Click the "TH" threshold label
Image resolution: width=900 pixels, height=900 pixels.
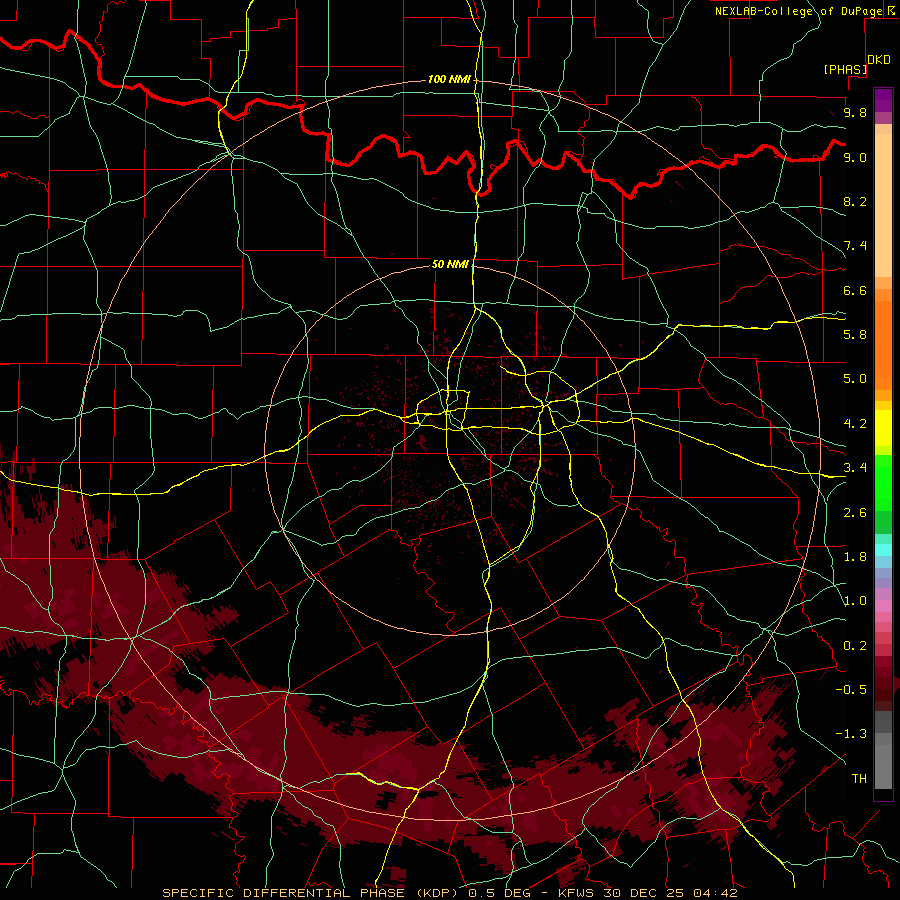pyautogui.click(x=859, y=778)
